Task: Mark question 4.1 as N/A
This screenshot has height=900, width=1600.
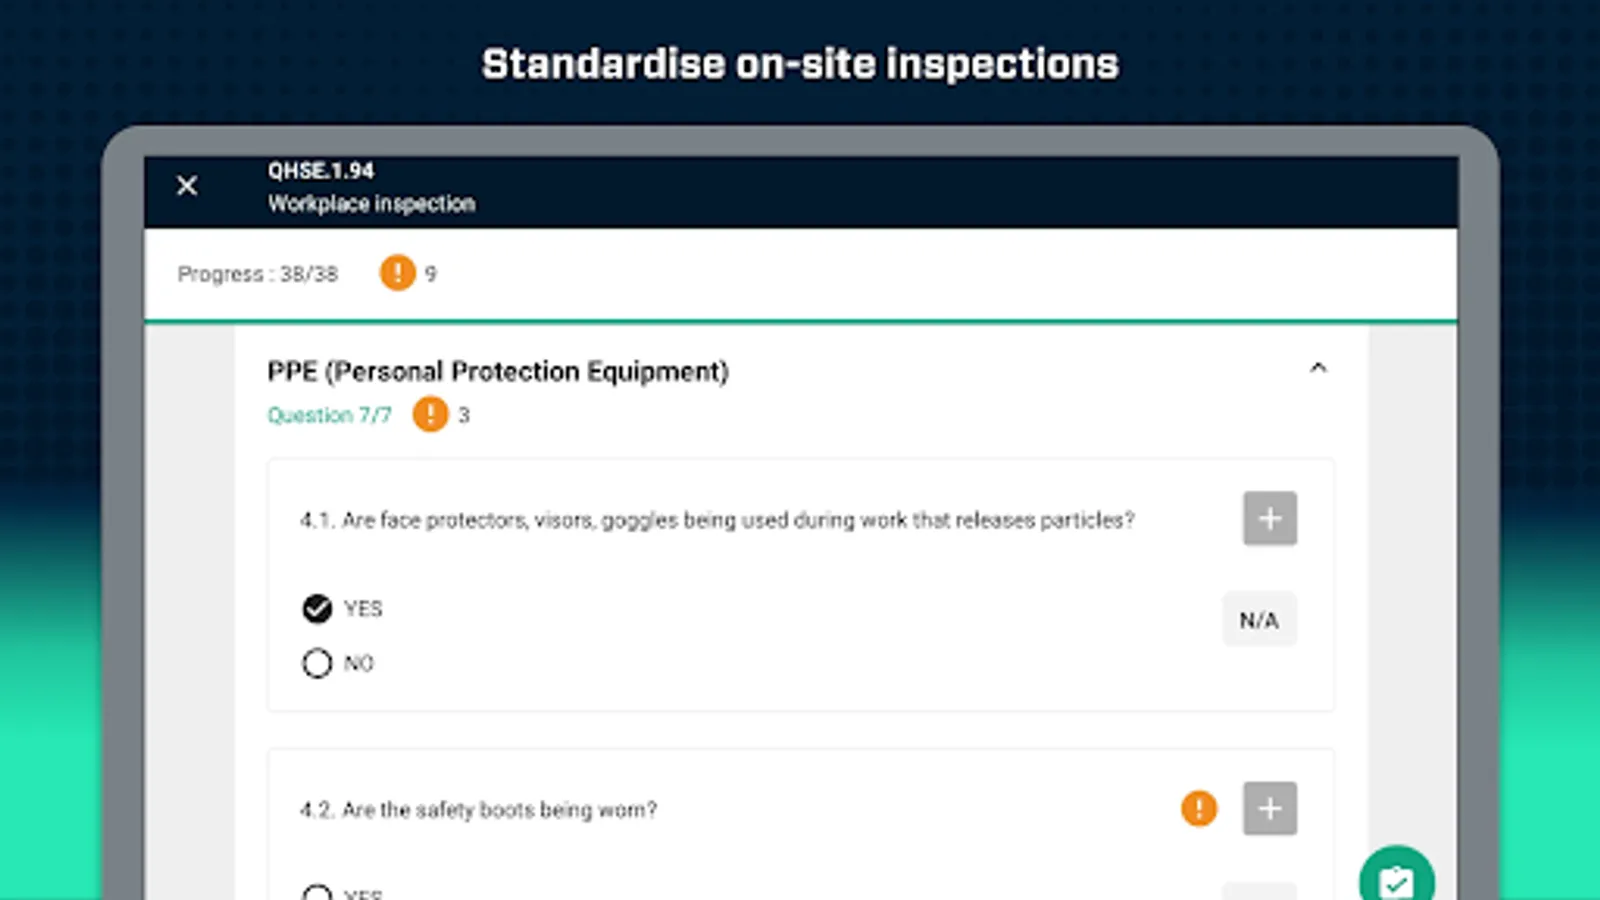Action: [1259, 620]
